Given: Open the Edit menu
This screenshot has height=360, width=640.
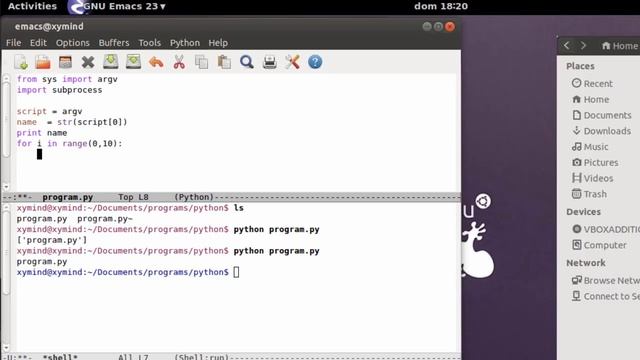Looking at the screenshot, I should (38, 43).
